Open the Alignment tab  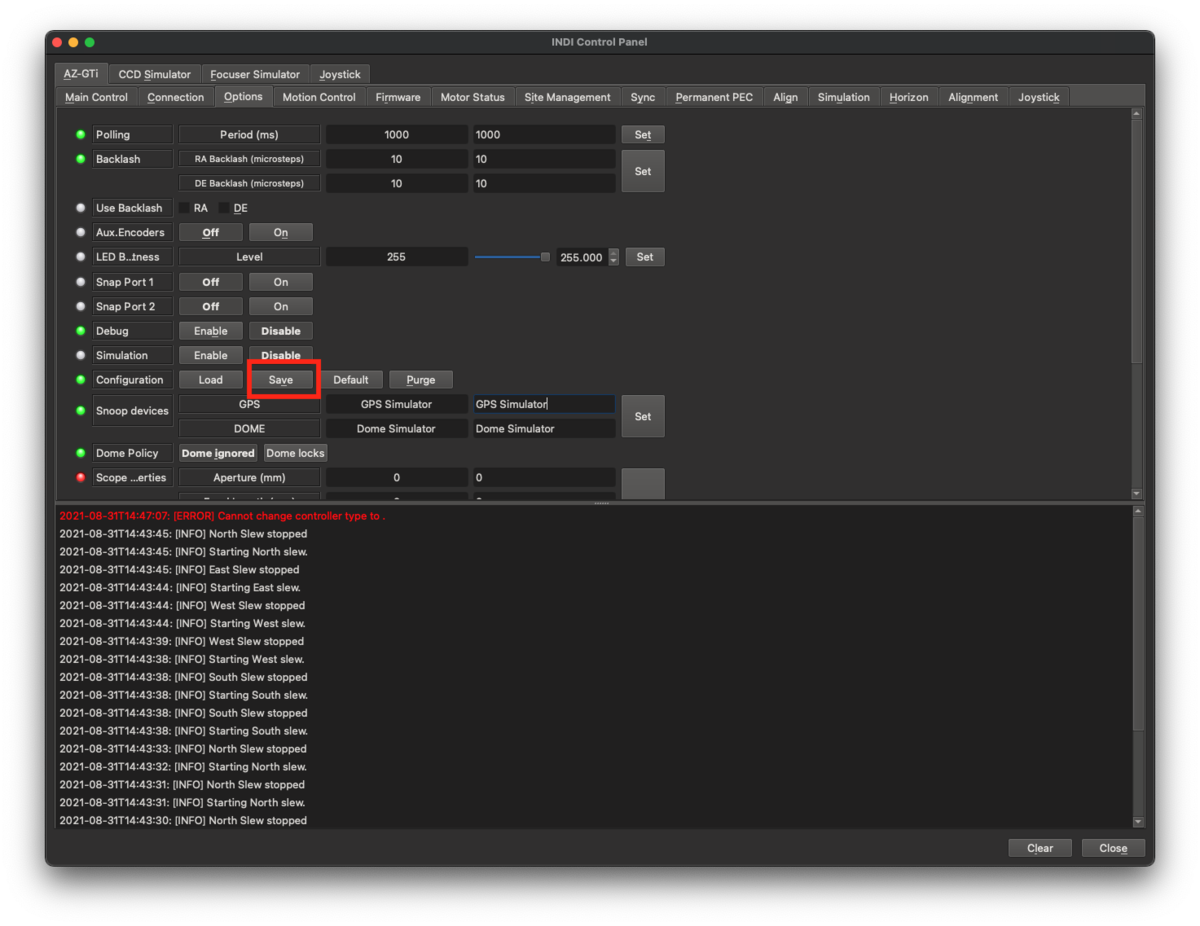973,97
